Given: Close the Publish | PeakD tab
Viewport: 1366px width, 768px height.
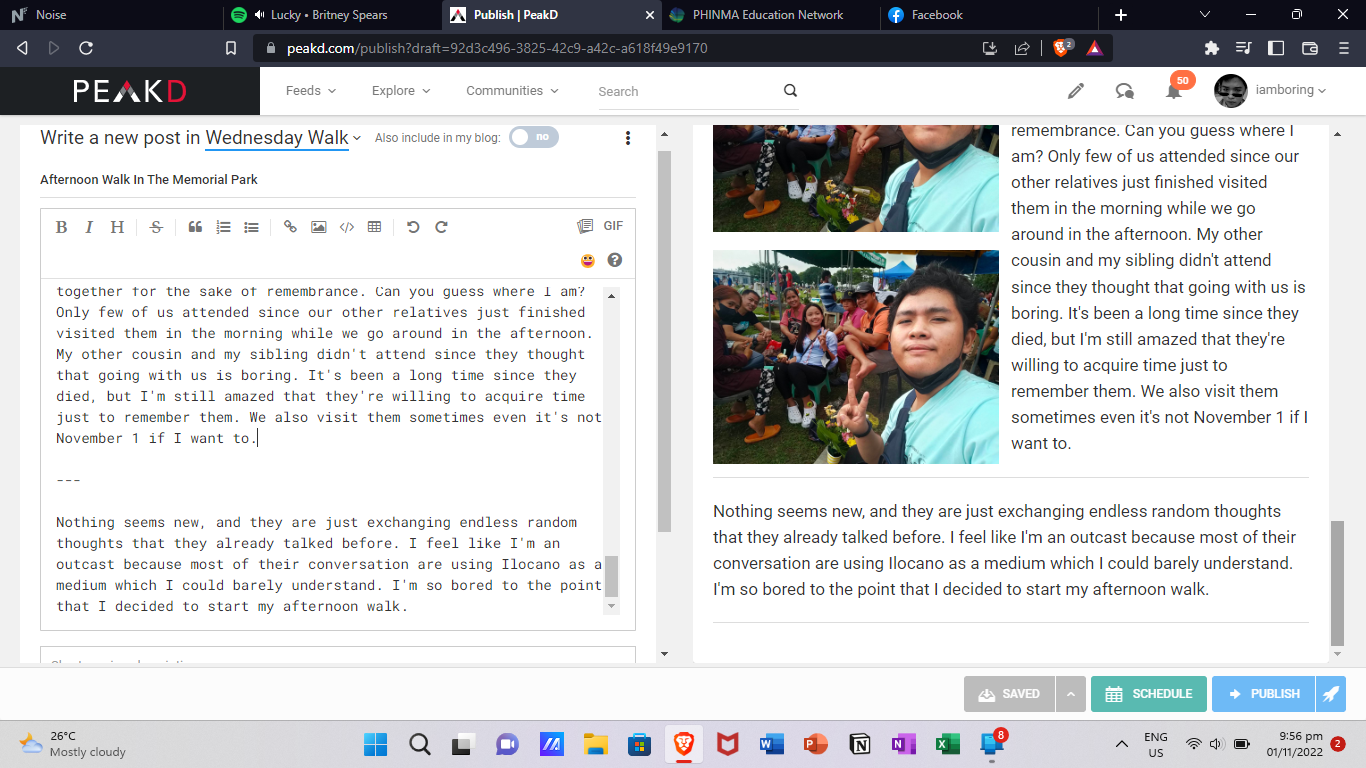Looking at the screenshot, I should tap(649, 15).
